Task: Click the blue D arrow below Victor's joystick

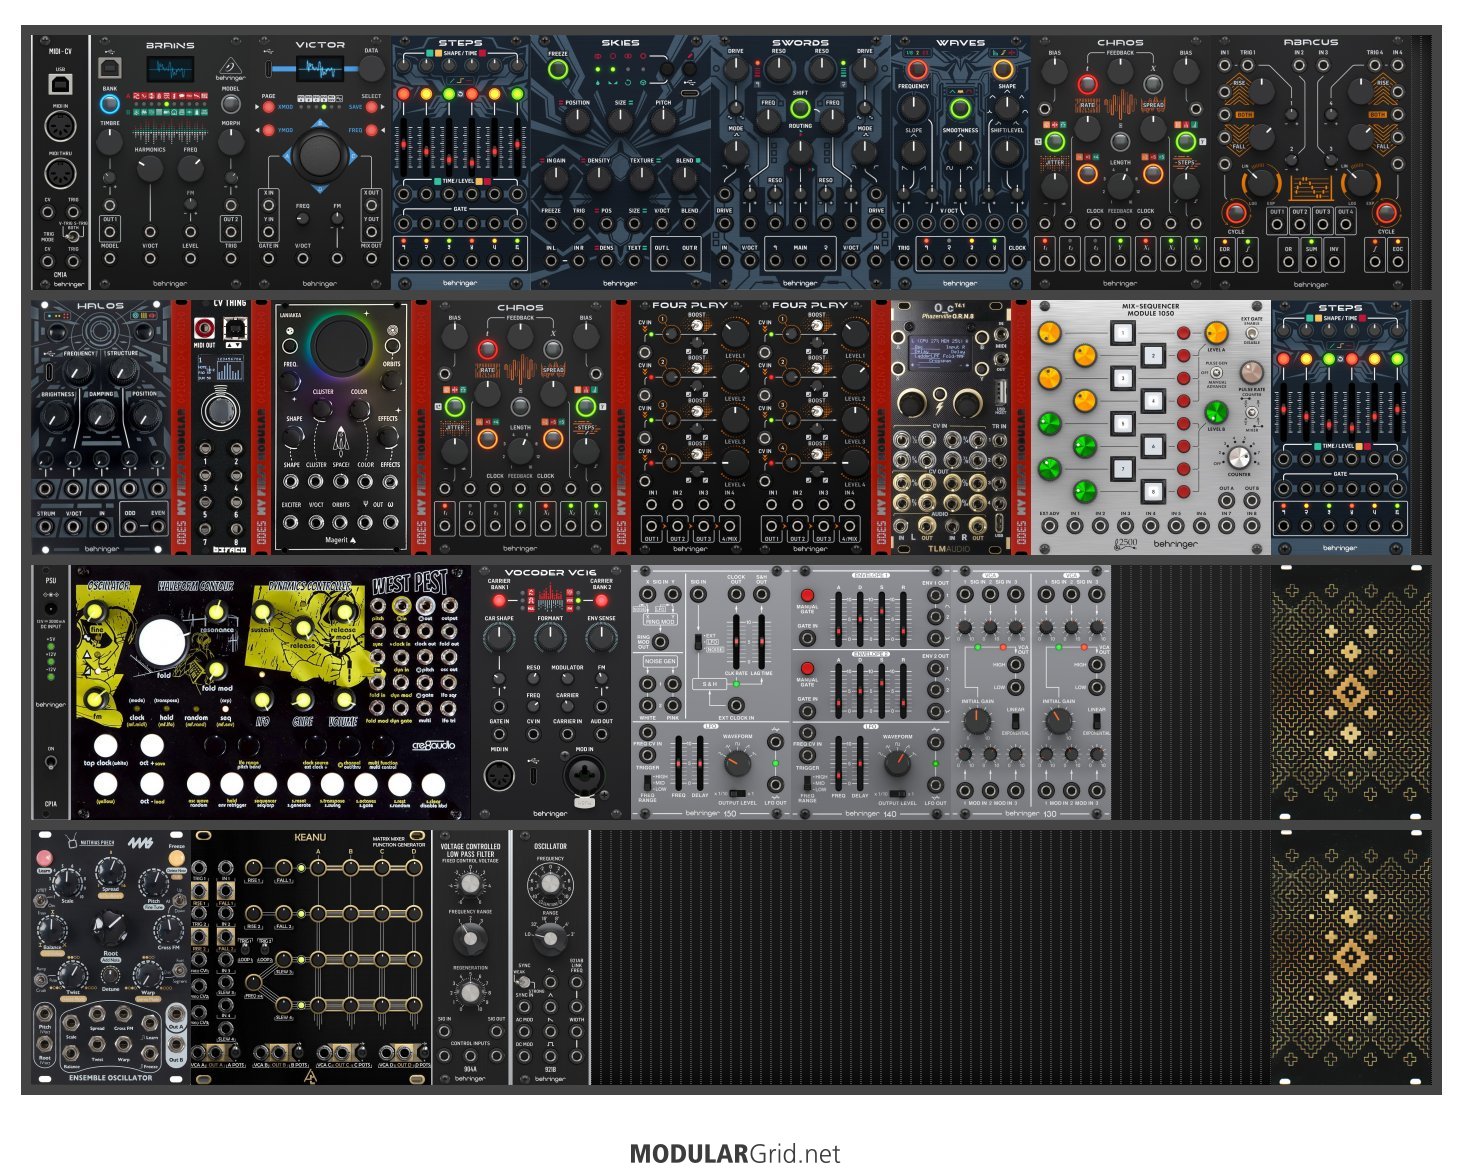Action: coord(320,188)
